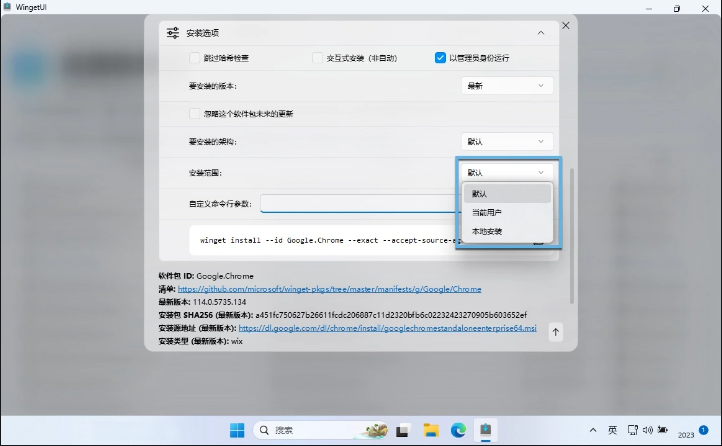Open the GitHub manifest link

click(330, 289)
